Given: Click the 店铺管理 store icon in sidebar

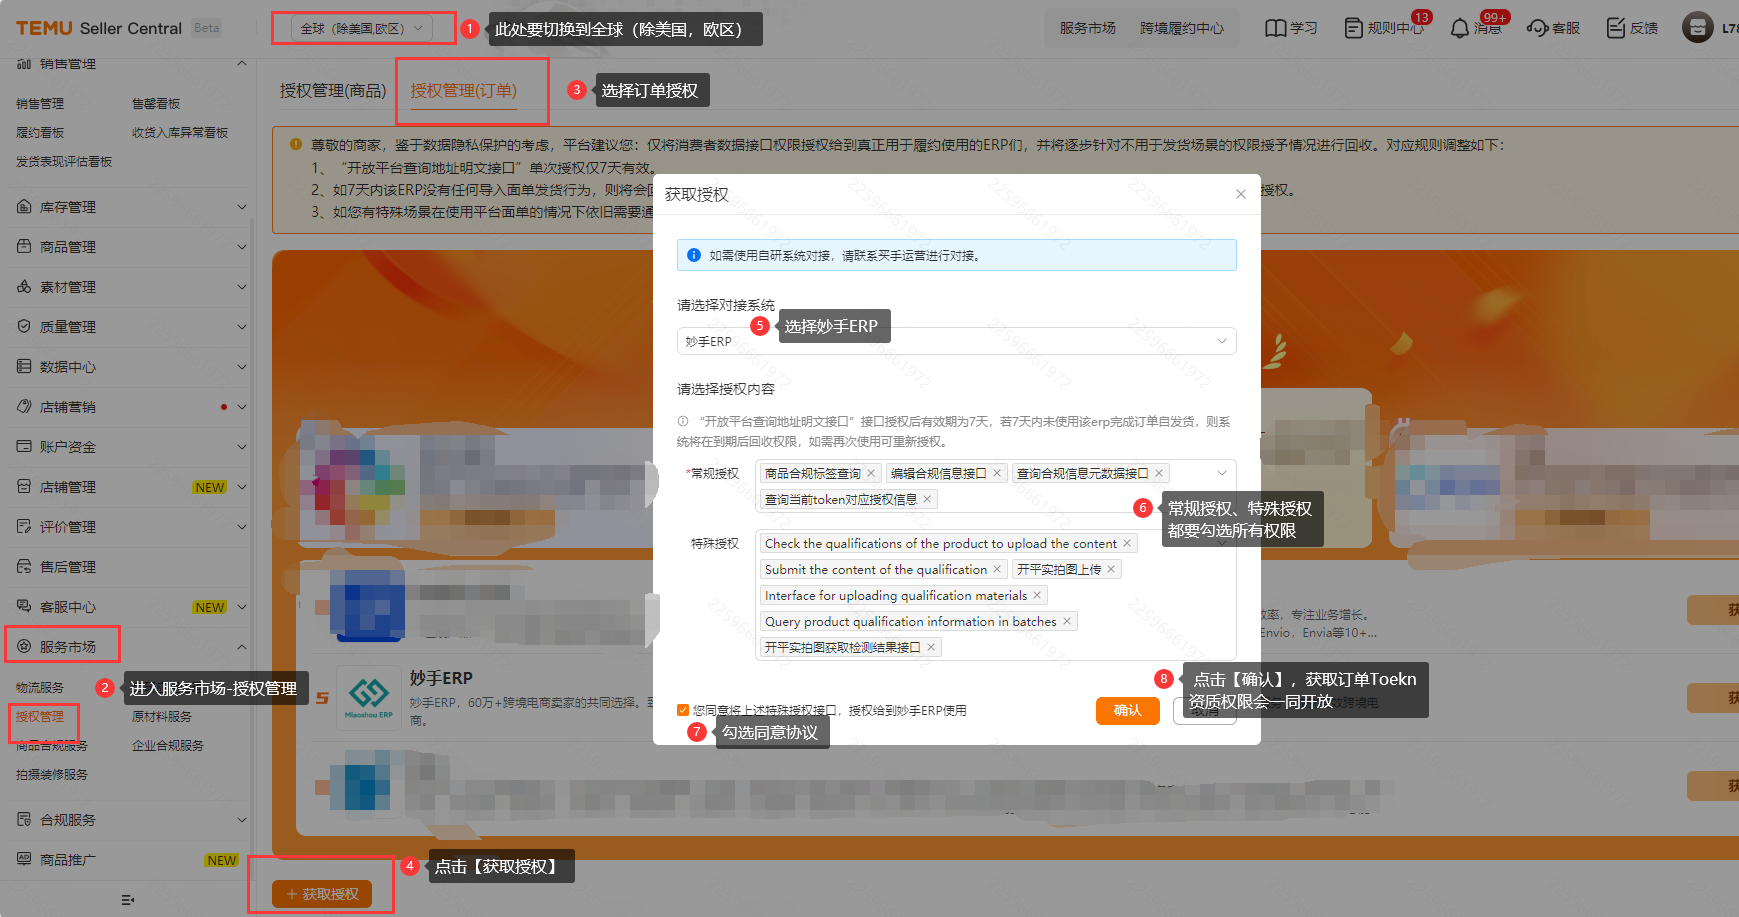Looking at the screenshot, I should (24, 487).
